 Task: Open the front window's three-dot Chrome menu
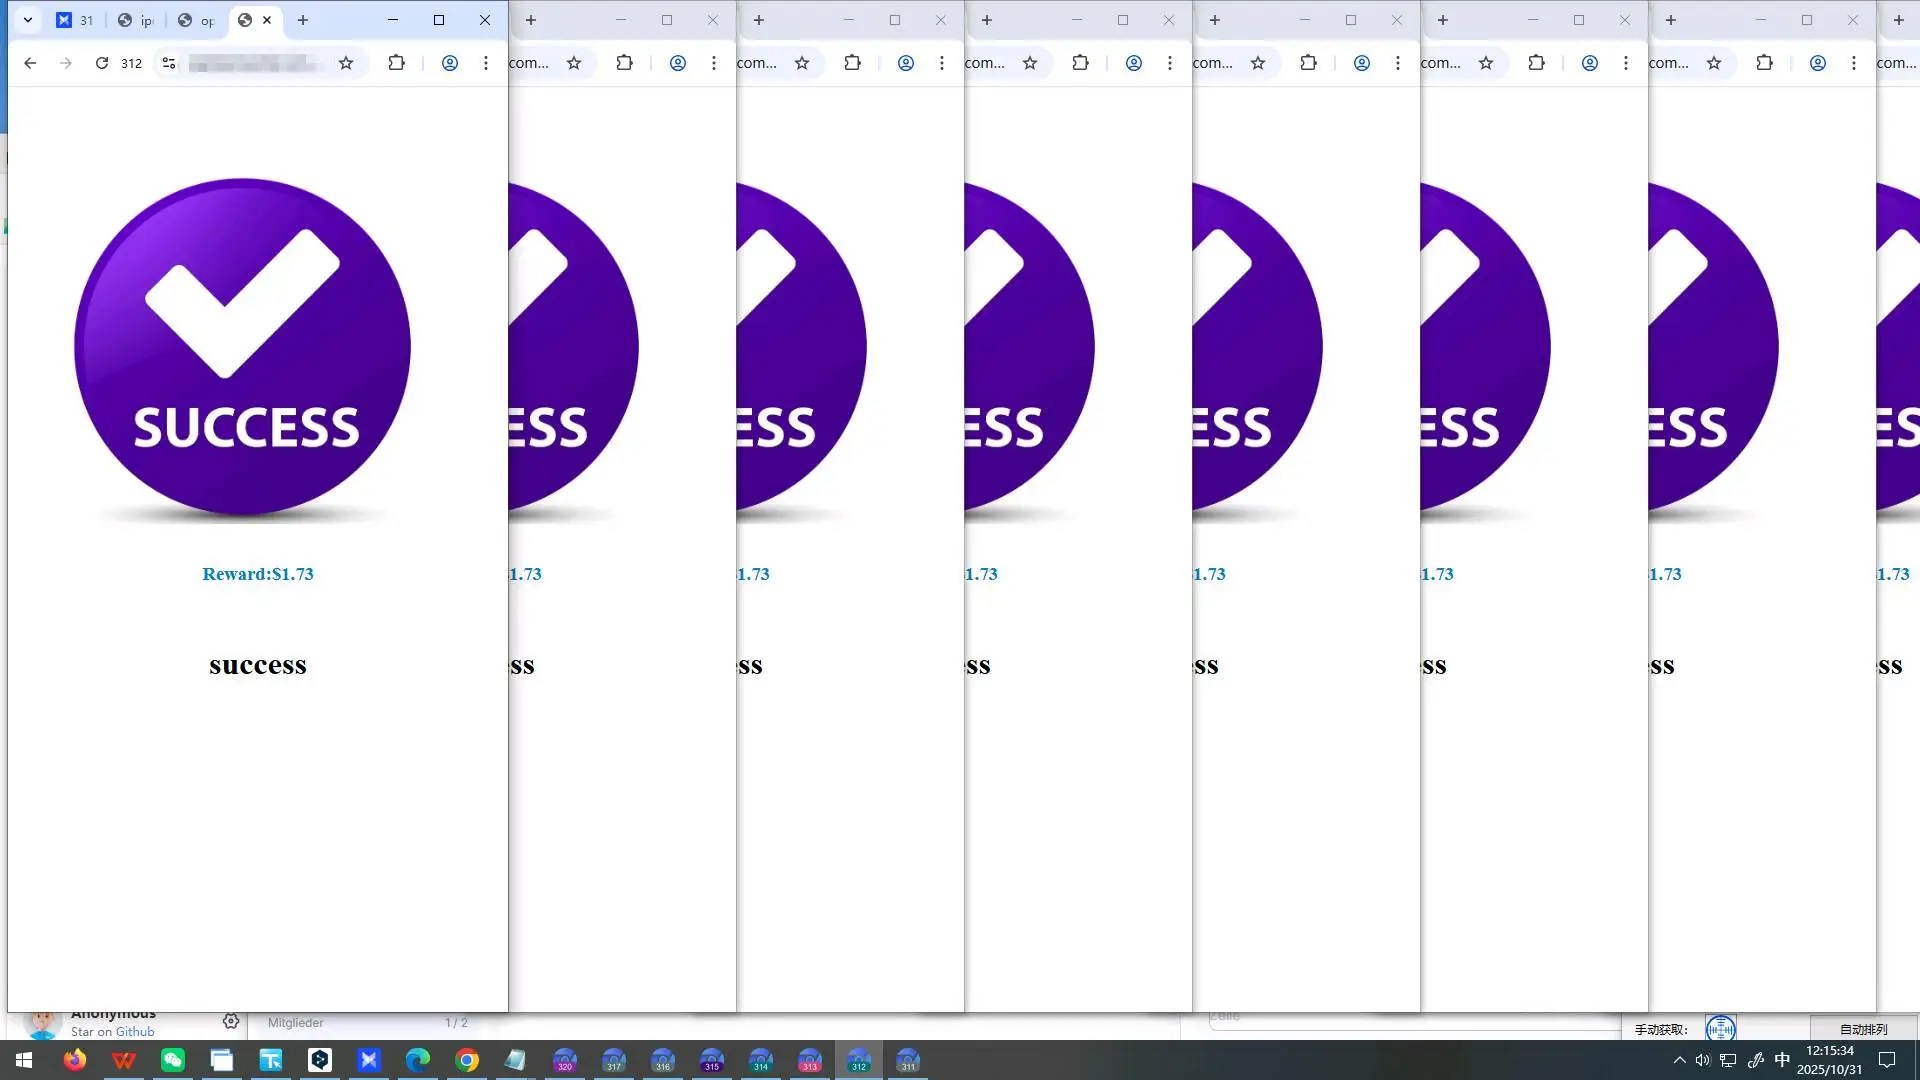486,63
